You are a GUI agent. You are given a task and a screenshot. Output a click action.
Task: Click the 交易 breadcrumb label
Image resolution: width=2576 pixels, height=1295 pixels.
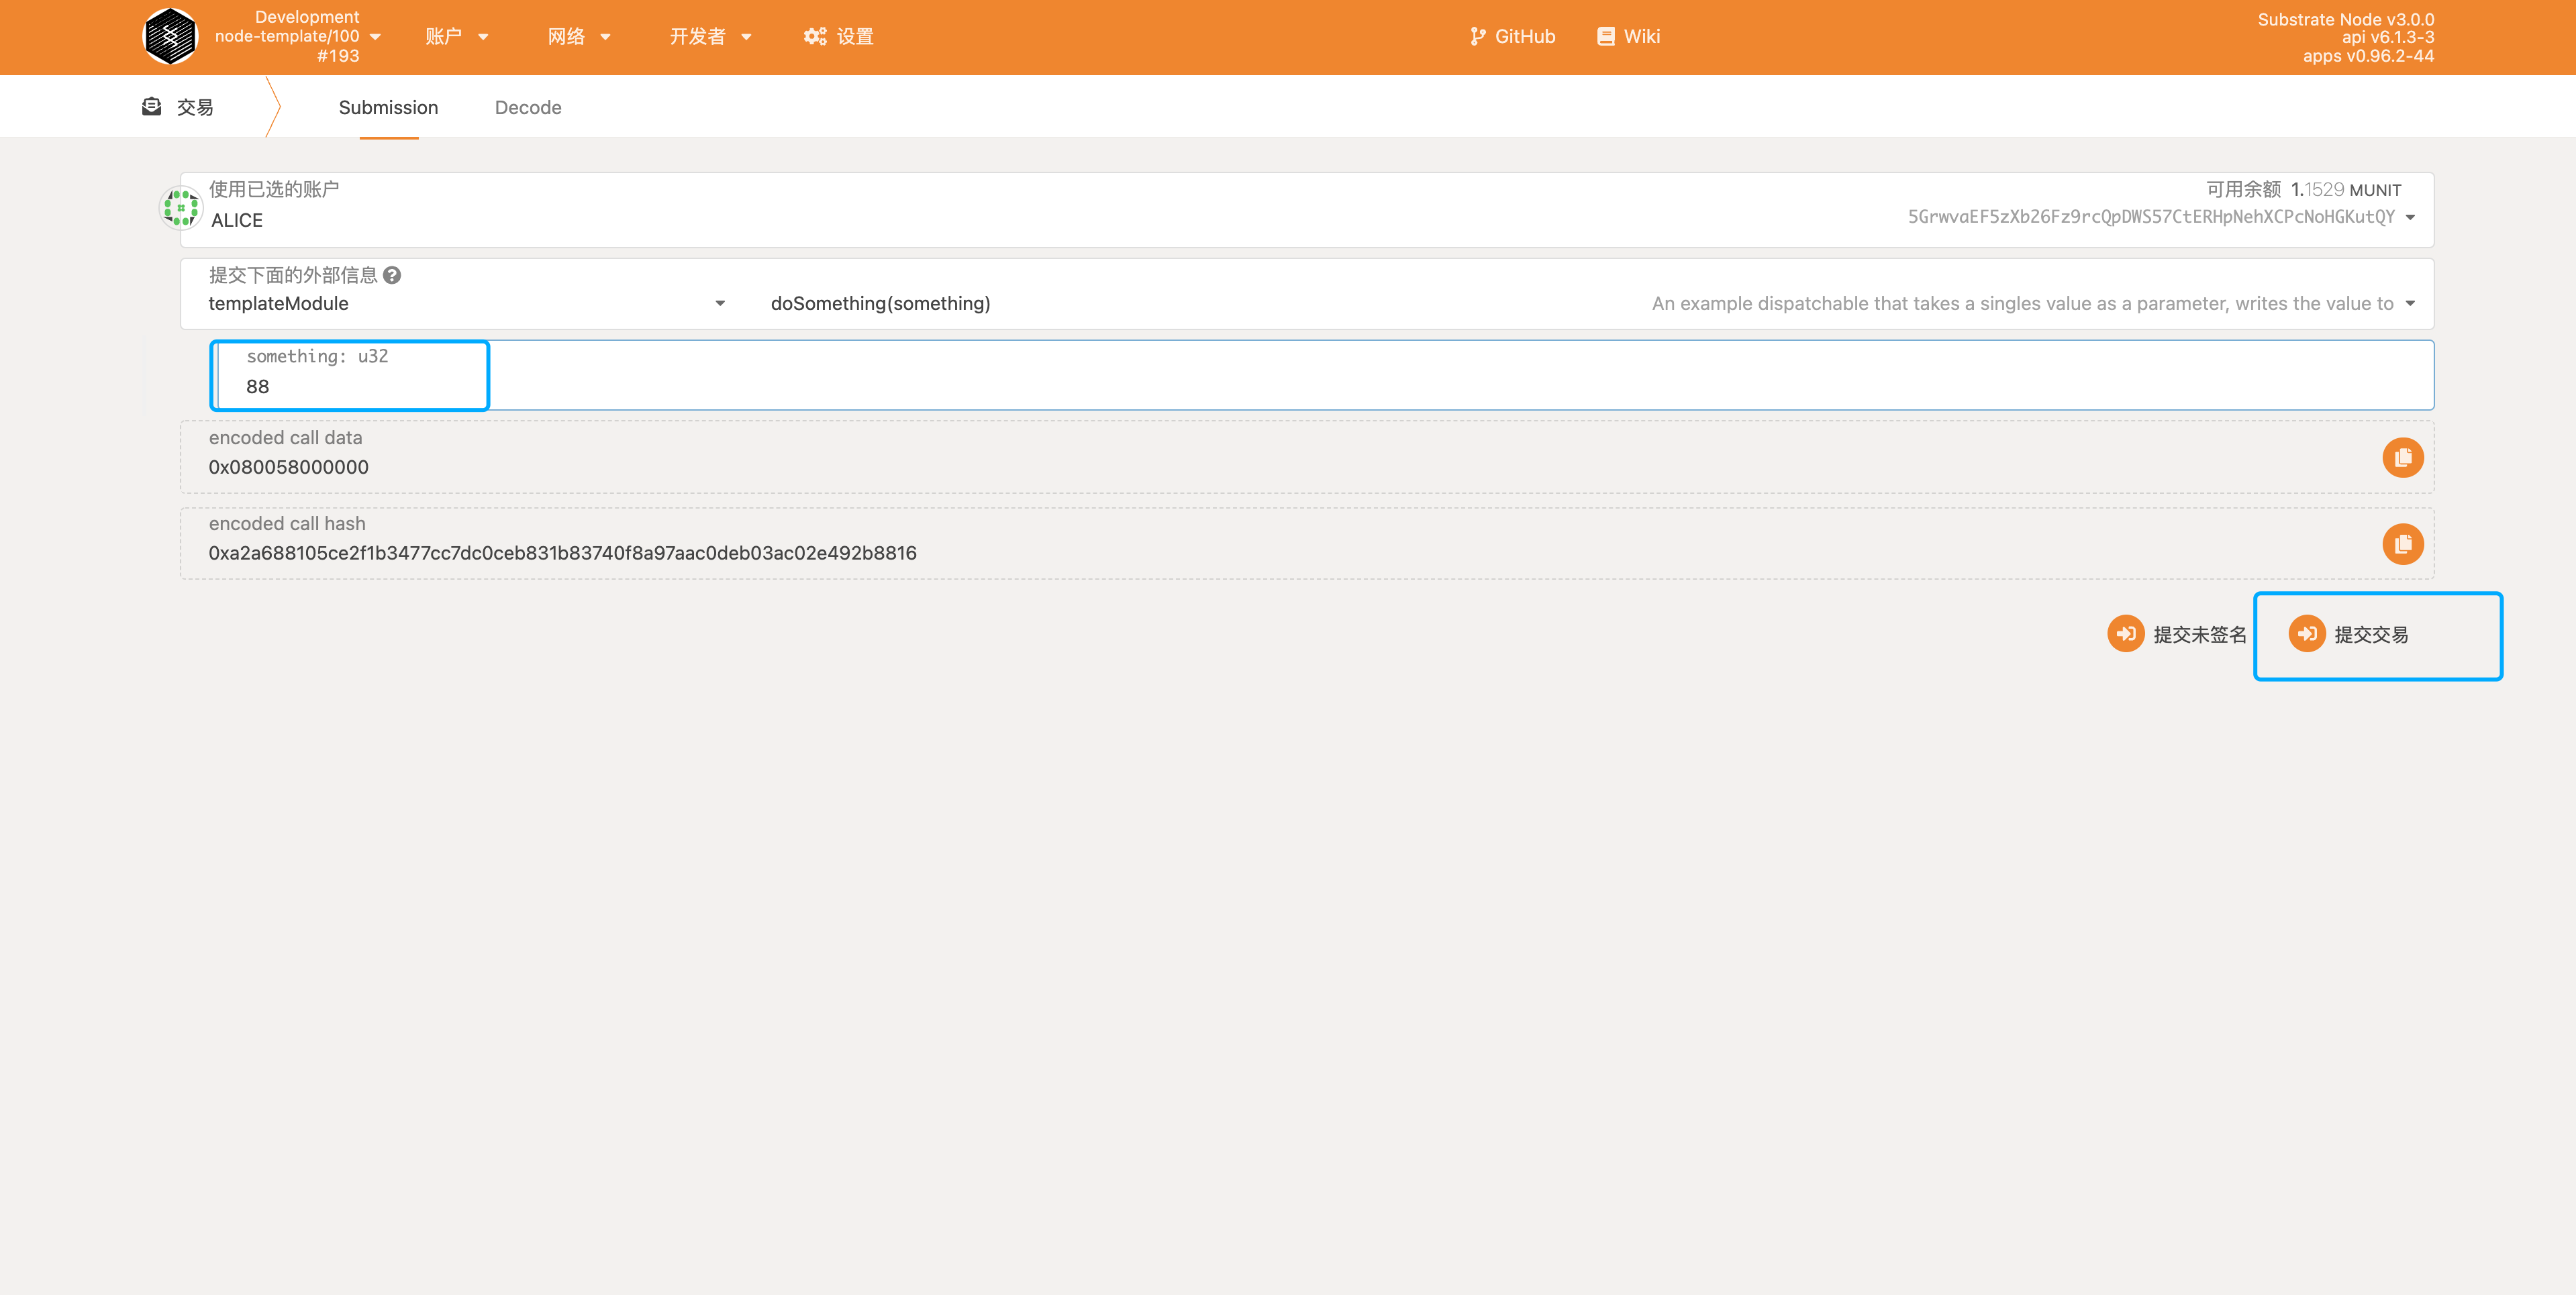pyautogui.click(x=195, y=107)
